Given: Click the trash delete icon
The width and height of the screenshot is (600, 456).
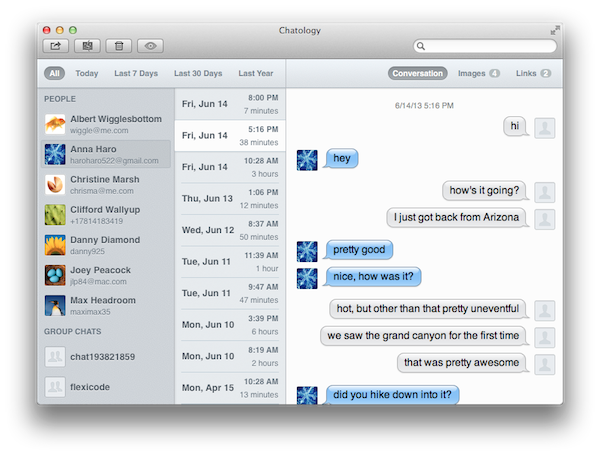Looking at the screenshot, I should [118, 46].
